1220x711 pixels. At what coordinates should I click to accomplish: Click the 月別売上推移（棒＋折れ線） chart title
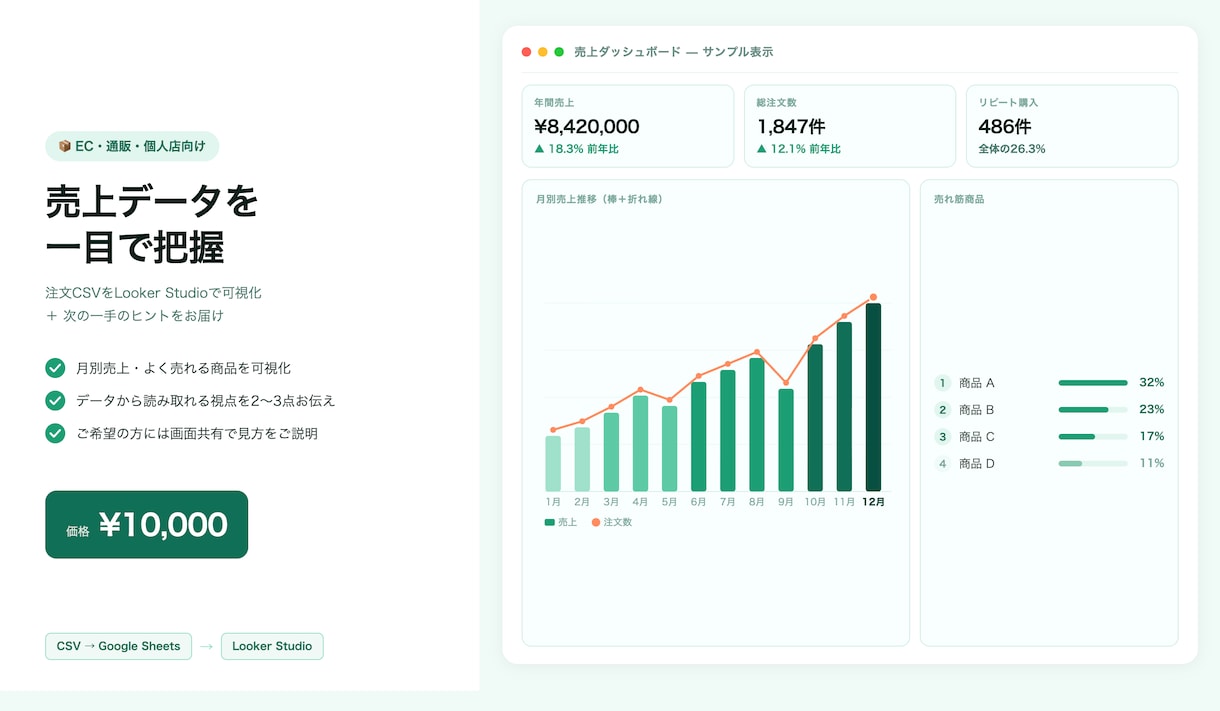[x=599, y=199]
